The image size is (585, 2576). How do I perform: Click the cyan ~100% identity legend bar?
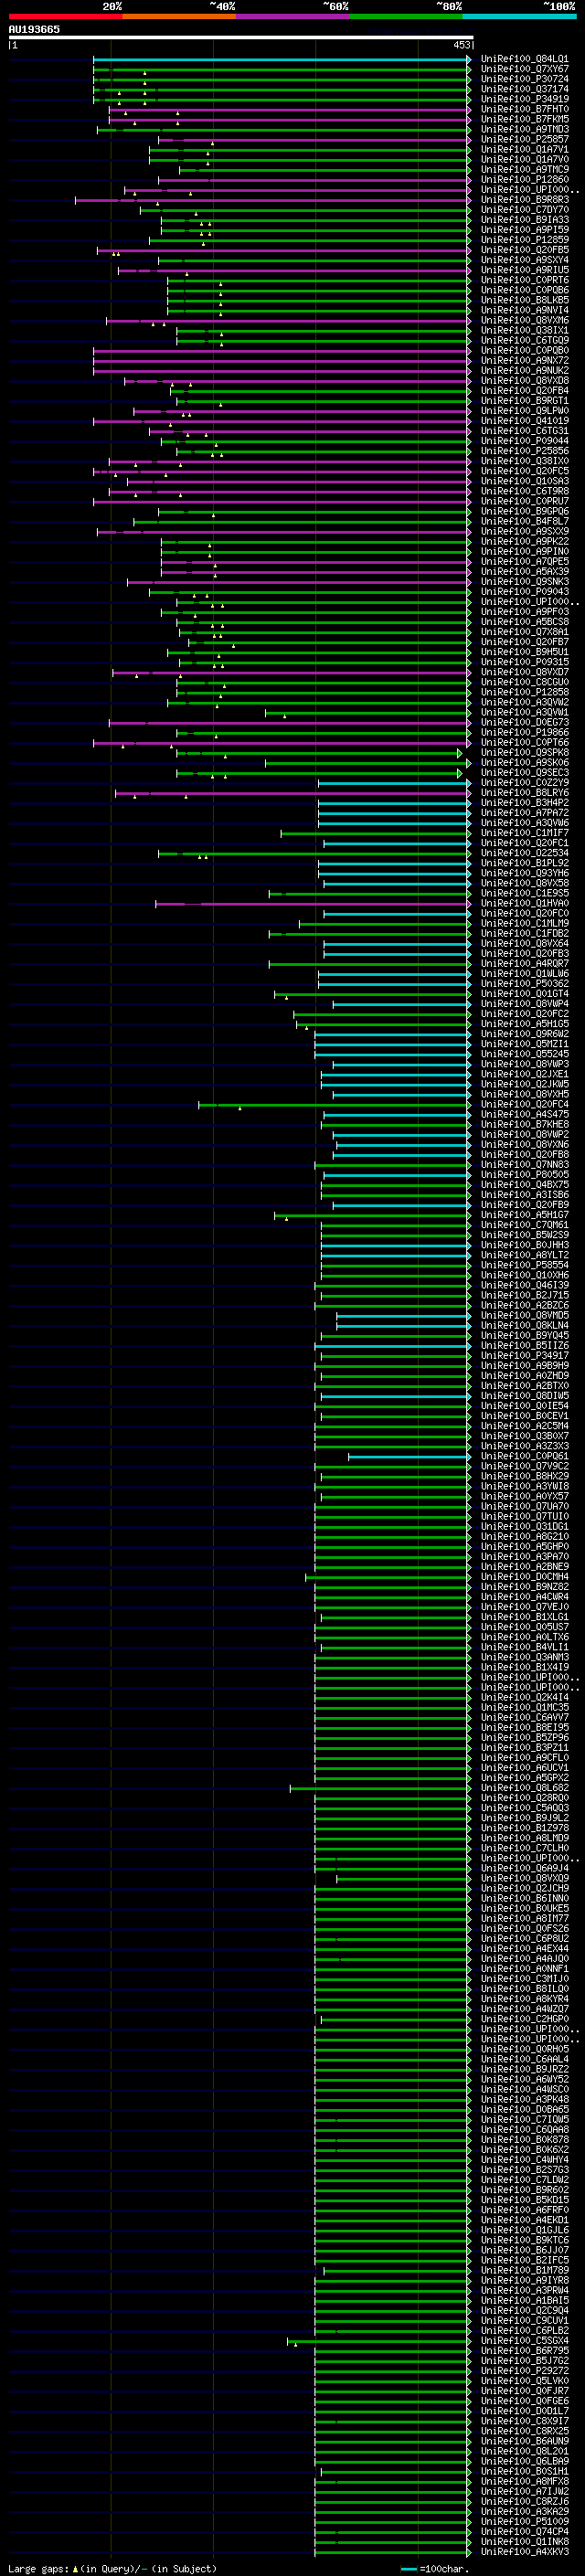520,16
